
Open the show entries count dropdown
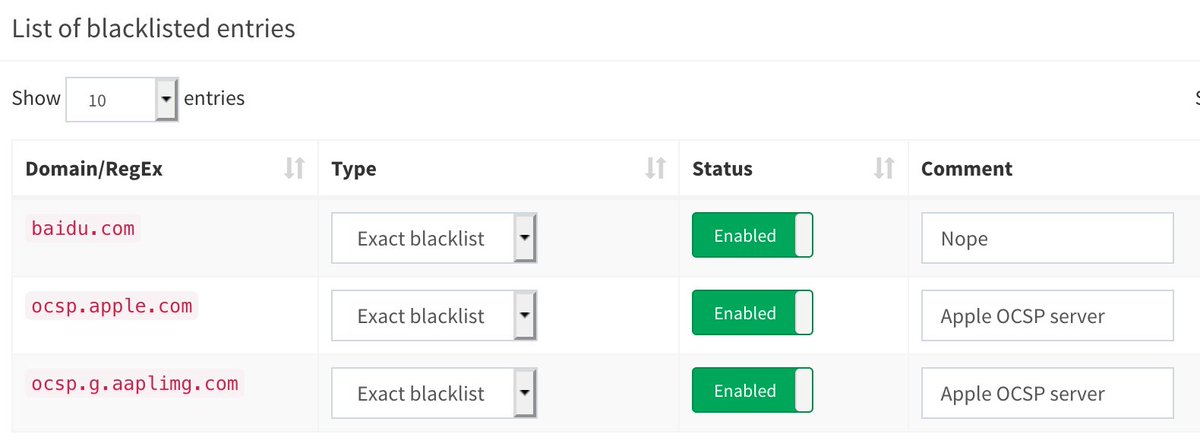pyautogui.click(x=121, y=99)
